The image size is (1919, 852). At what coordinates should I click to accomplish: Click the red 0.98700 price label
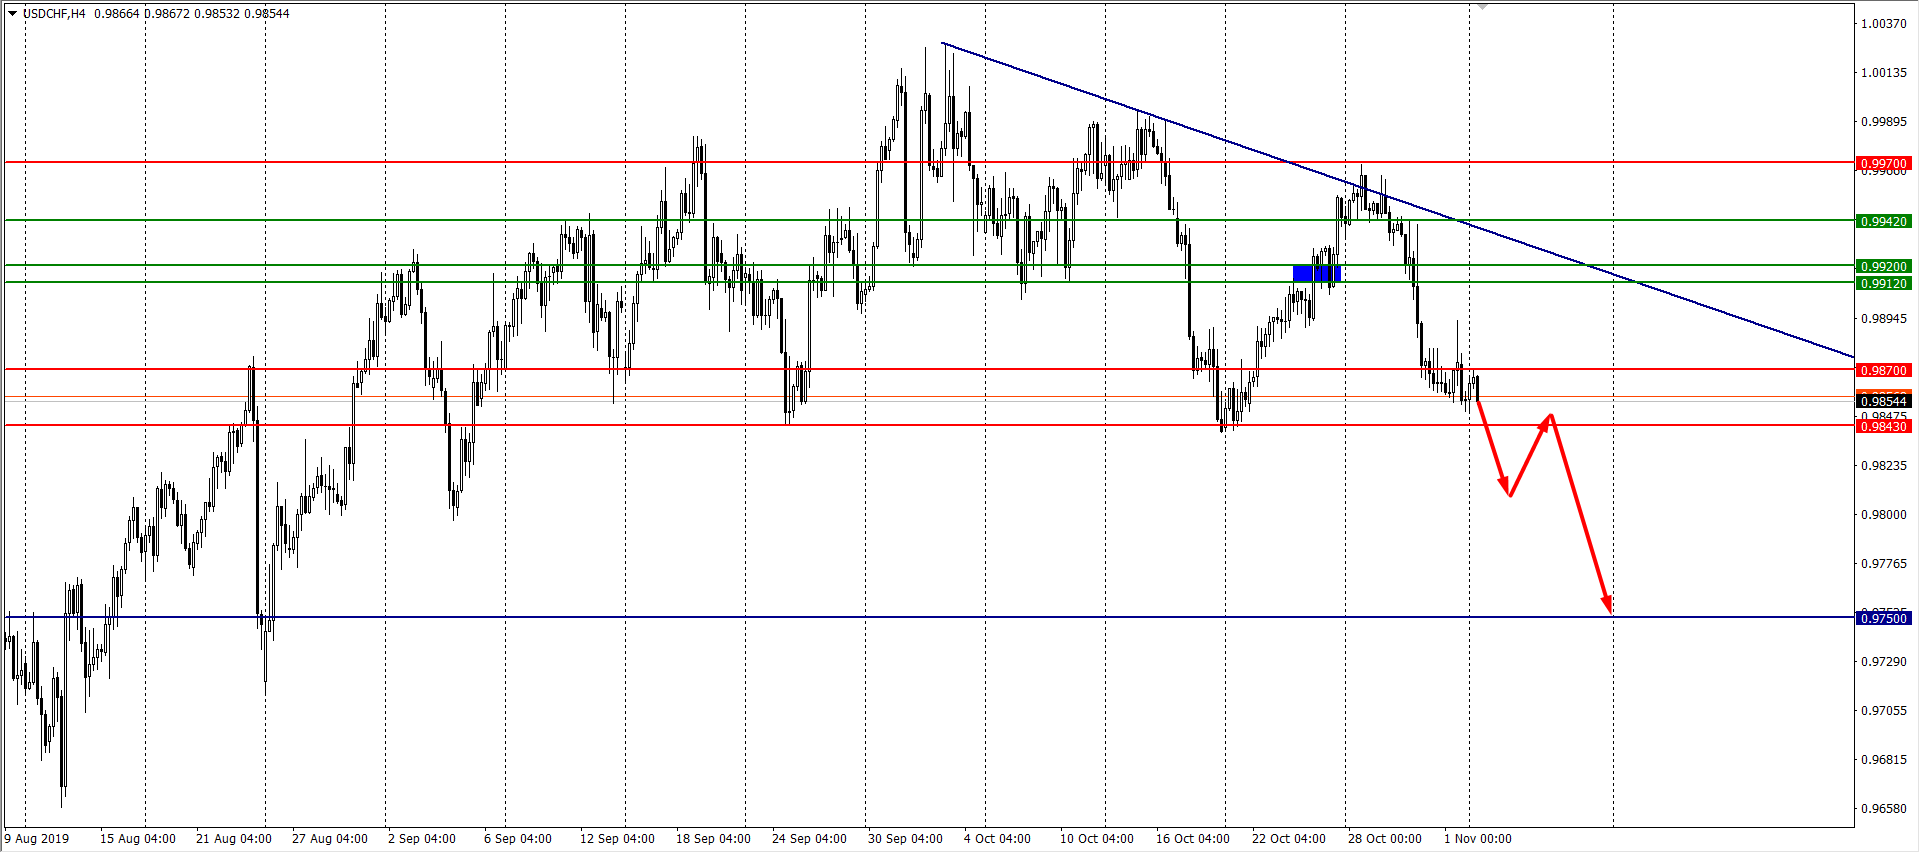coord(1883,370)
